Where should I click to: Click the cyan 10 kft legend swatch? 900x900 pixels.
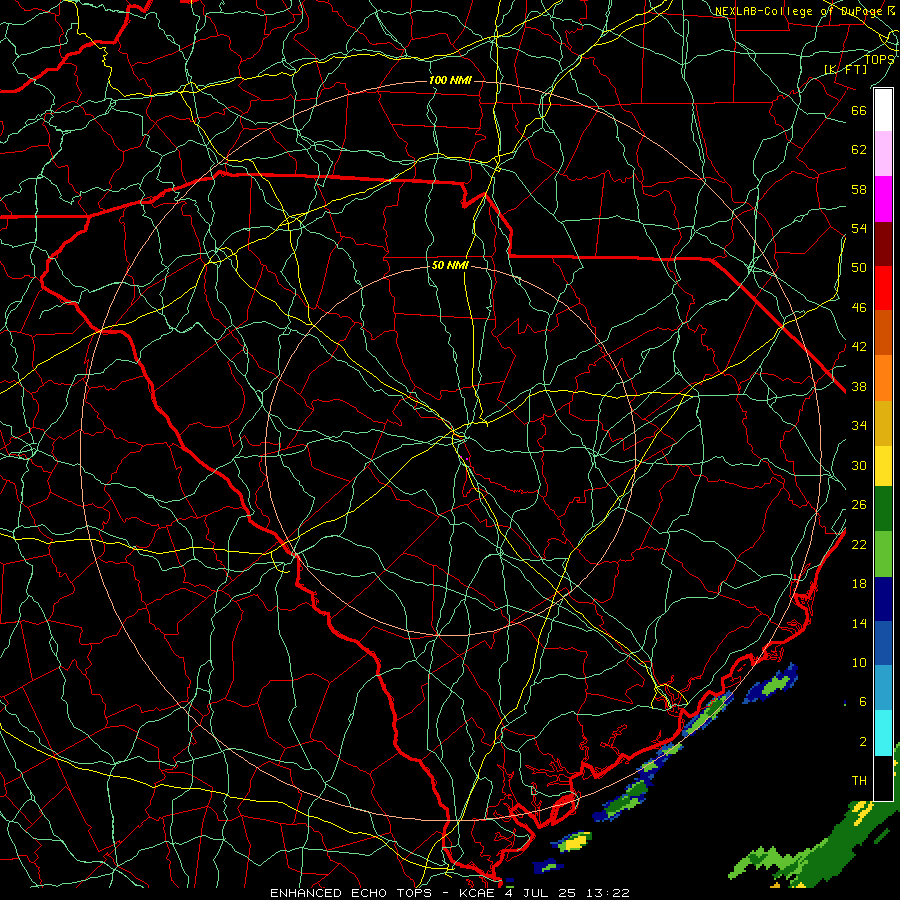(883, 732)
